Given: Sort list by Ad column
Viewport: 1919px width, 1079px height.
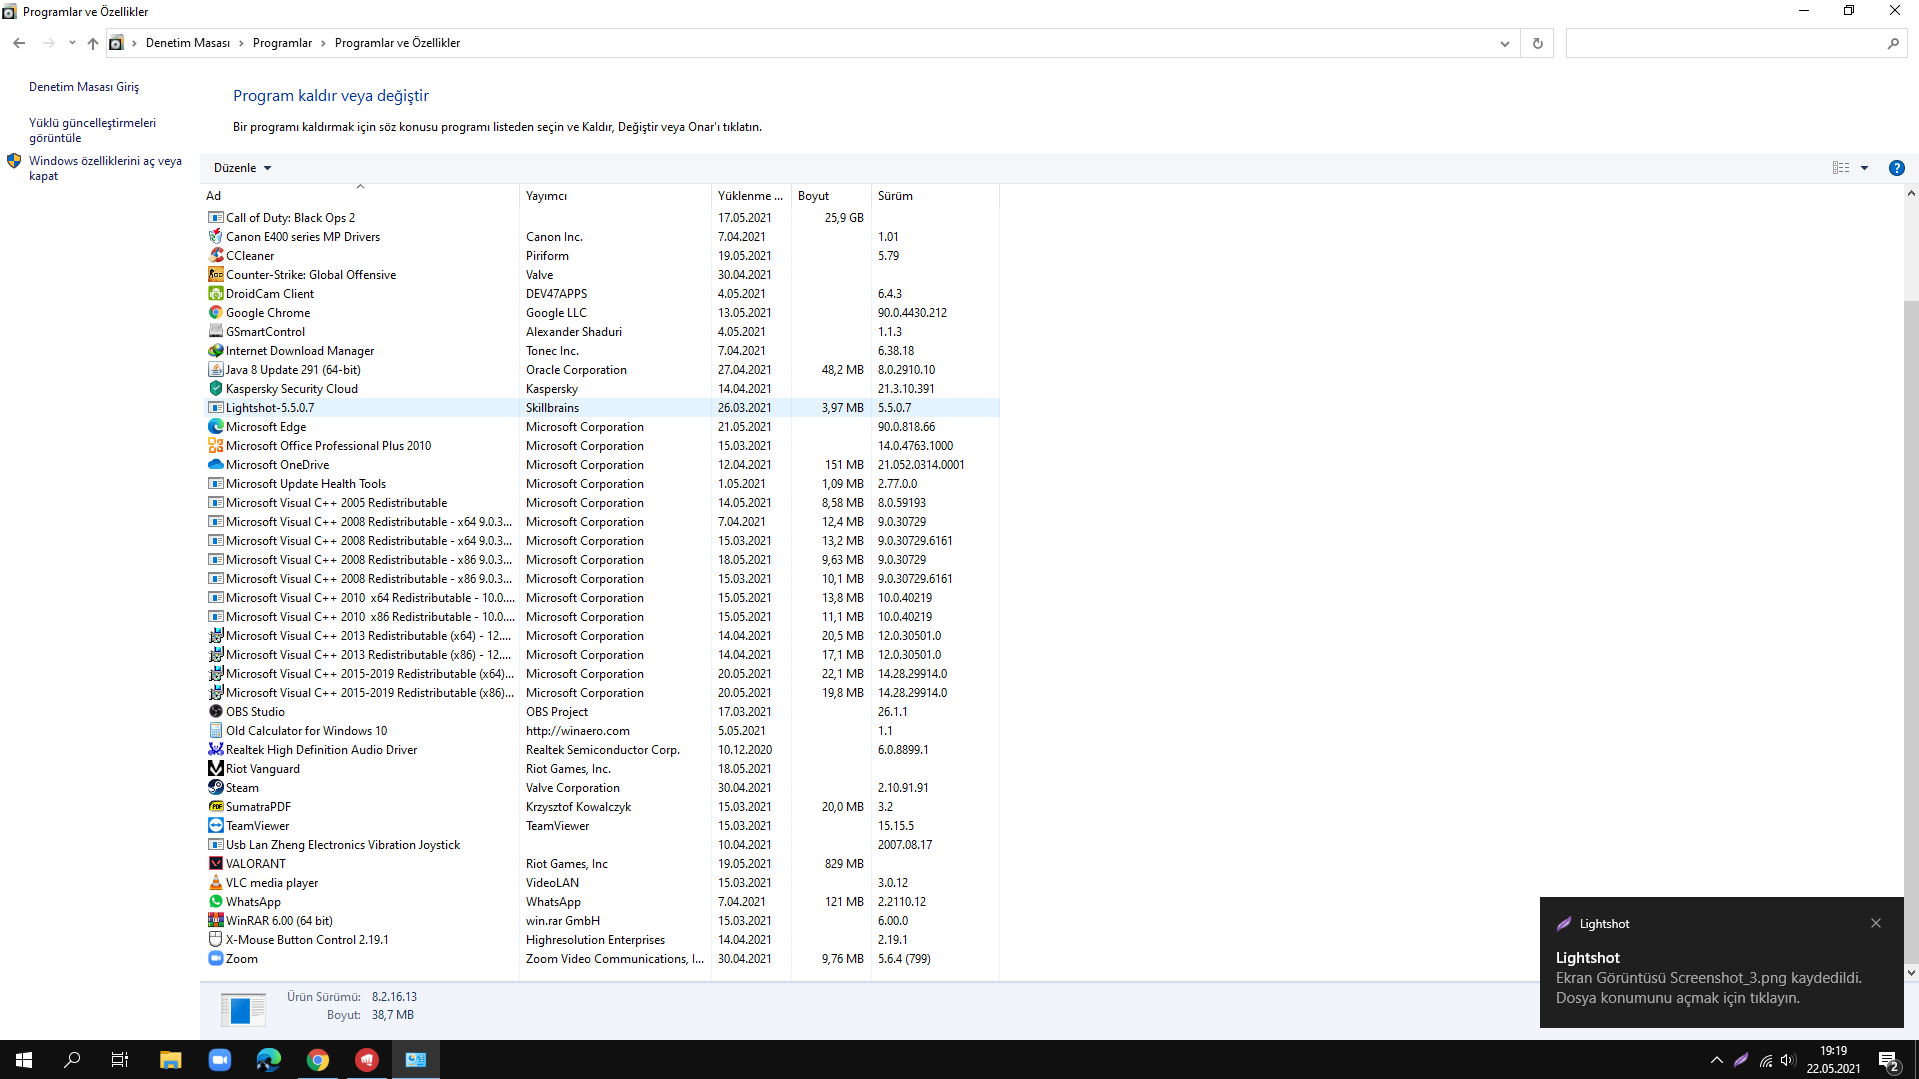Looking at the screenshot, I should pos(360,196).
